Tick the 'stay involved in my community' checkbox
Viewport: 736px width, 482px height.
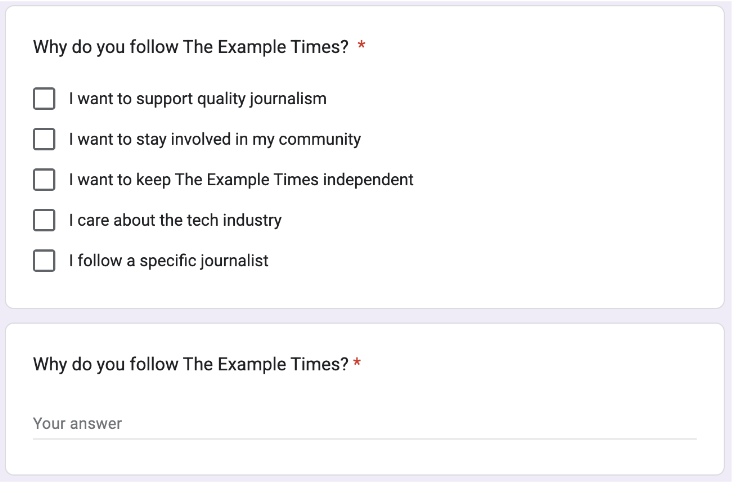[x=44, y=139]
